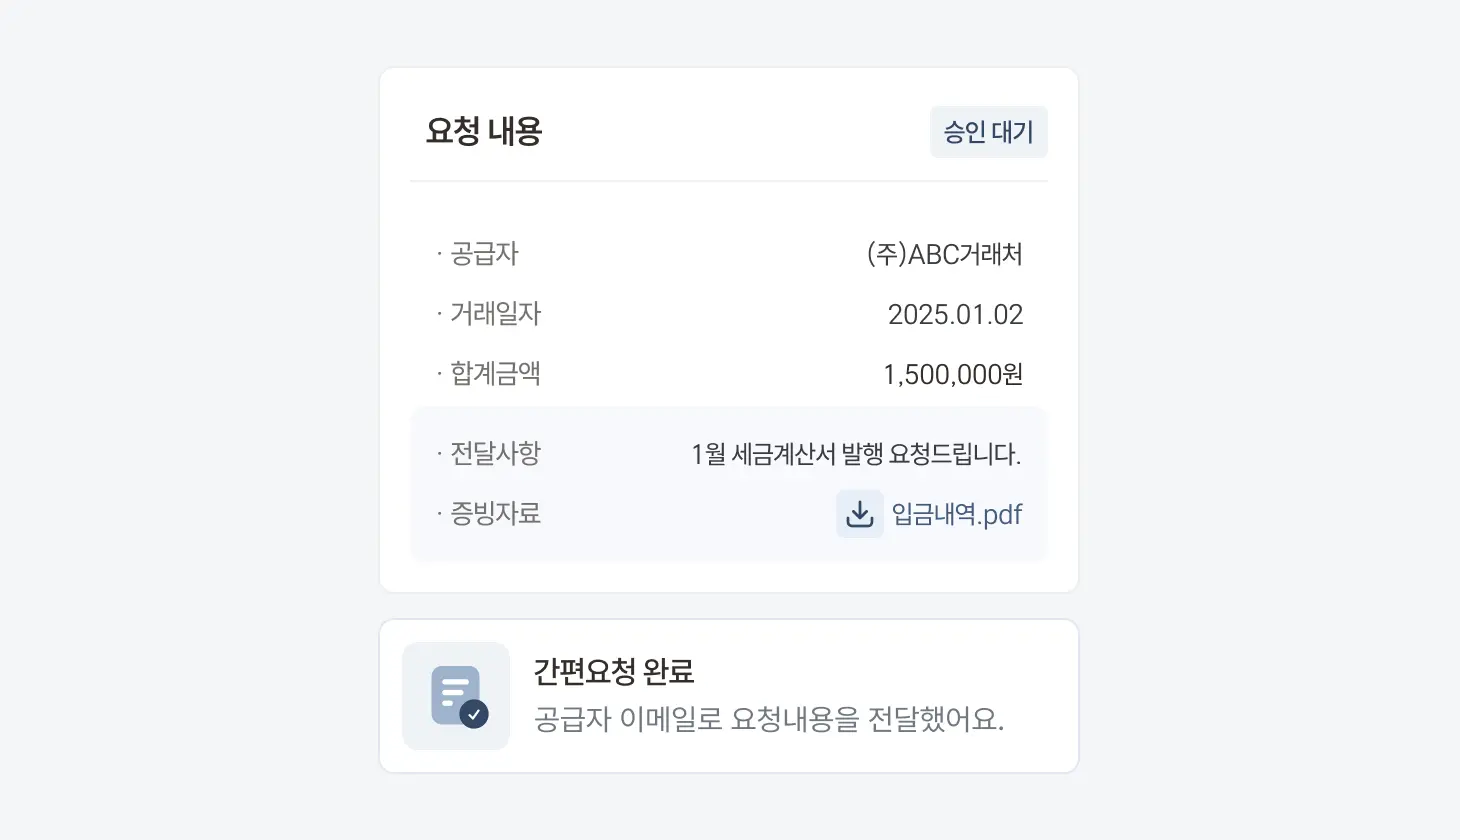Click the transaction date 2025.01.02
1460x840 pixels.
956,314
